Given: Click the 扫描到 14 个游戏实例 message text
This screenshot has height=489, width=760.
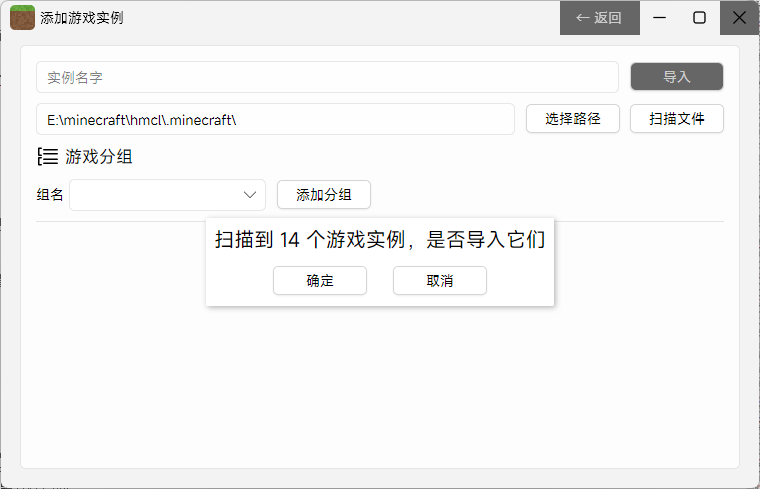Looking at the screenshot, I should tap(380, 240).
